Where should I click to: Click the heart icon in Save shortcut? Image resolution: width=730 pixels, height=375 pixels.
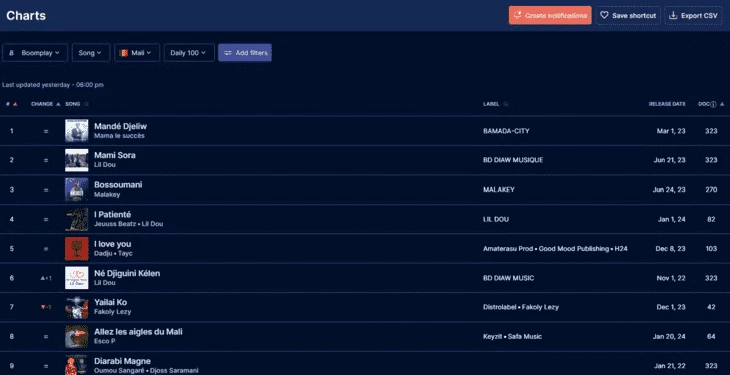point(604,15)
